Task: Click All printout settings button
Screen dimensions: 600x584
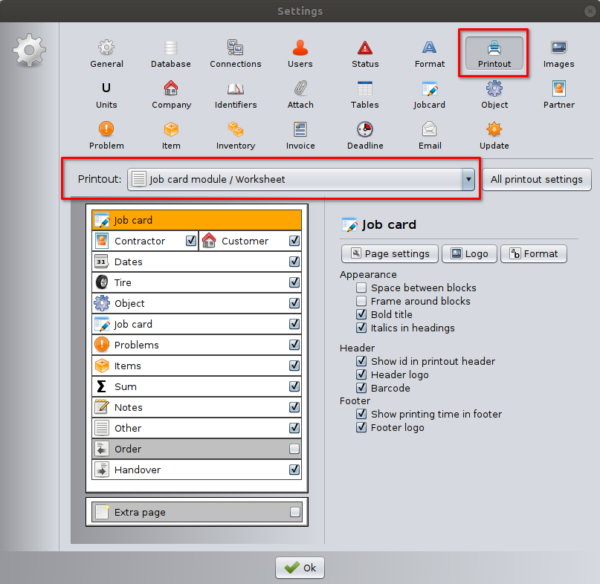Action: tap(536, 179)
